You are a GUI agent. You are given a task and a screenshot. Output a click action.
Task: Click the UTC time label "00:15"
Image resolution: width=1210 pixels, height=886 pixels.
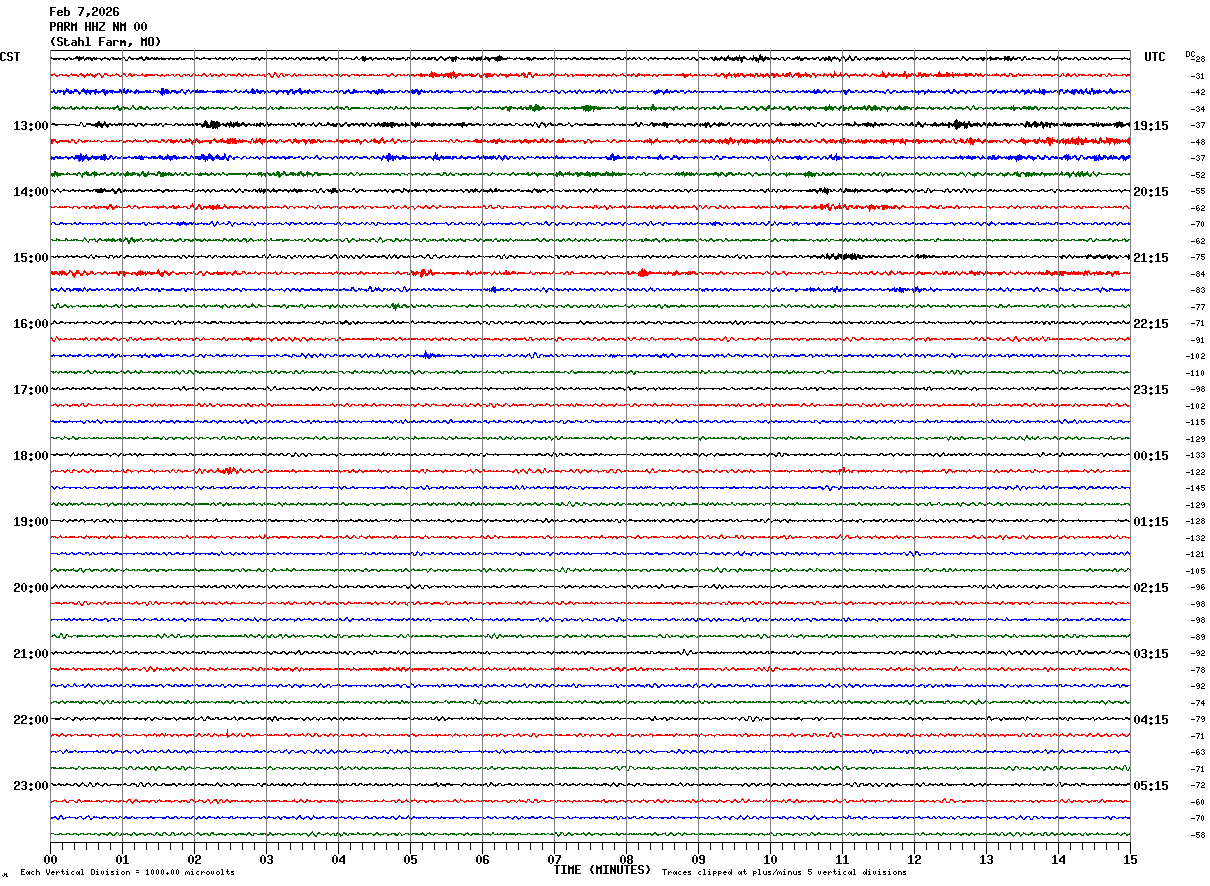1151,456
